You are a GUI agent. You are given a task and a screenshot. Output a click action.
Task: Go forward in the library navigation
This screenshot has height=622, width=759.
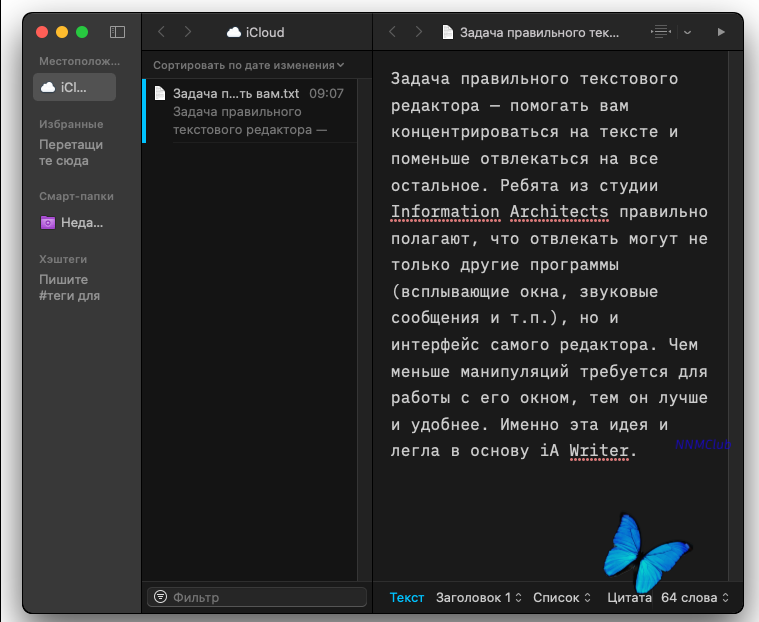(188, 32)
